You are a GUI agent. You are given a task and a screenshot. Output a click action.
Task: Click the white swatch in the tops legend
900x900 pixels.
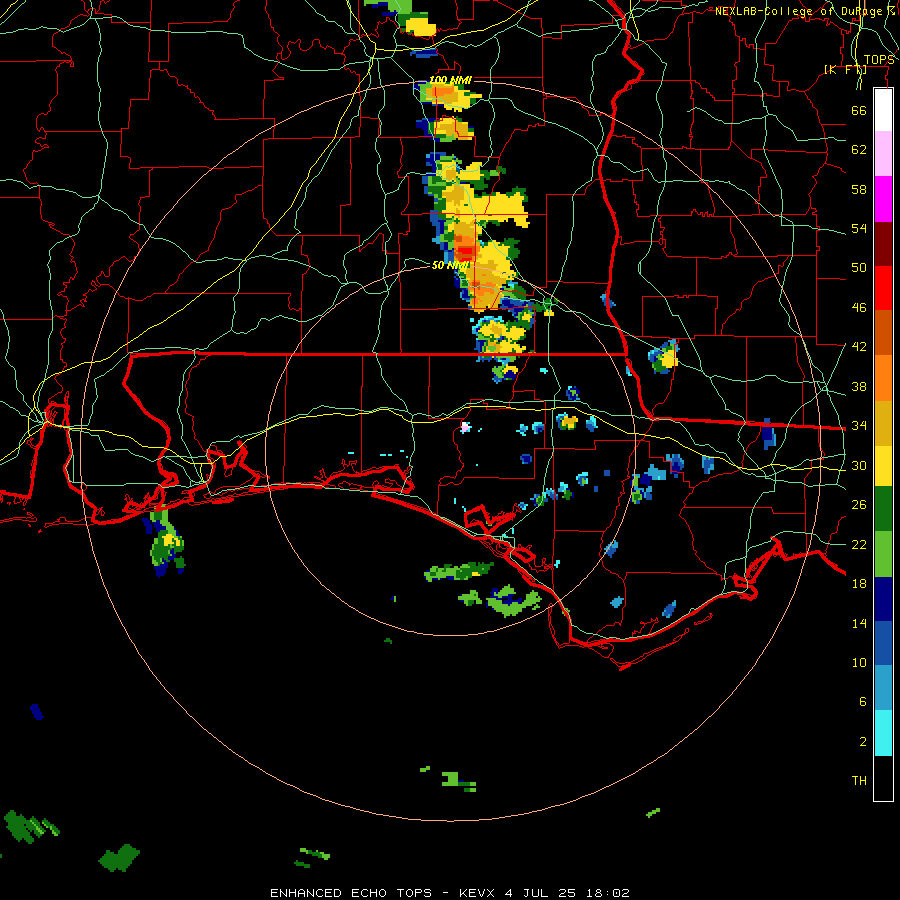(883, 110)
